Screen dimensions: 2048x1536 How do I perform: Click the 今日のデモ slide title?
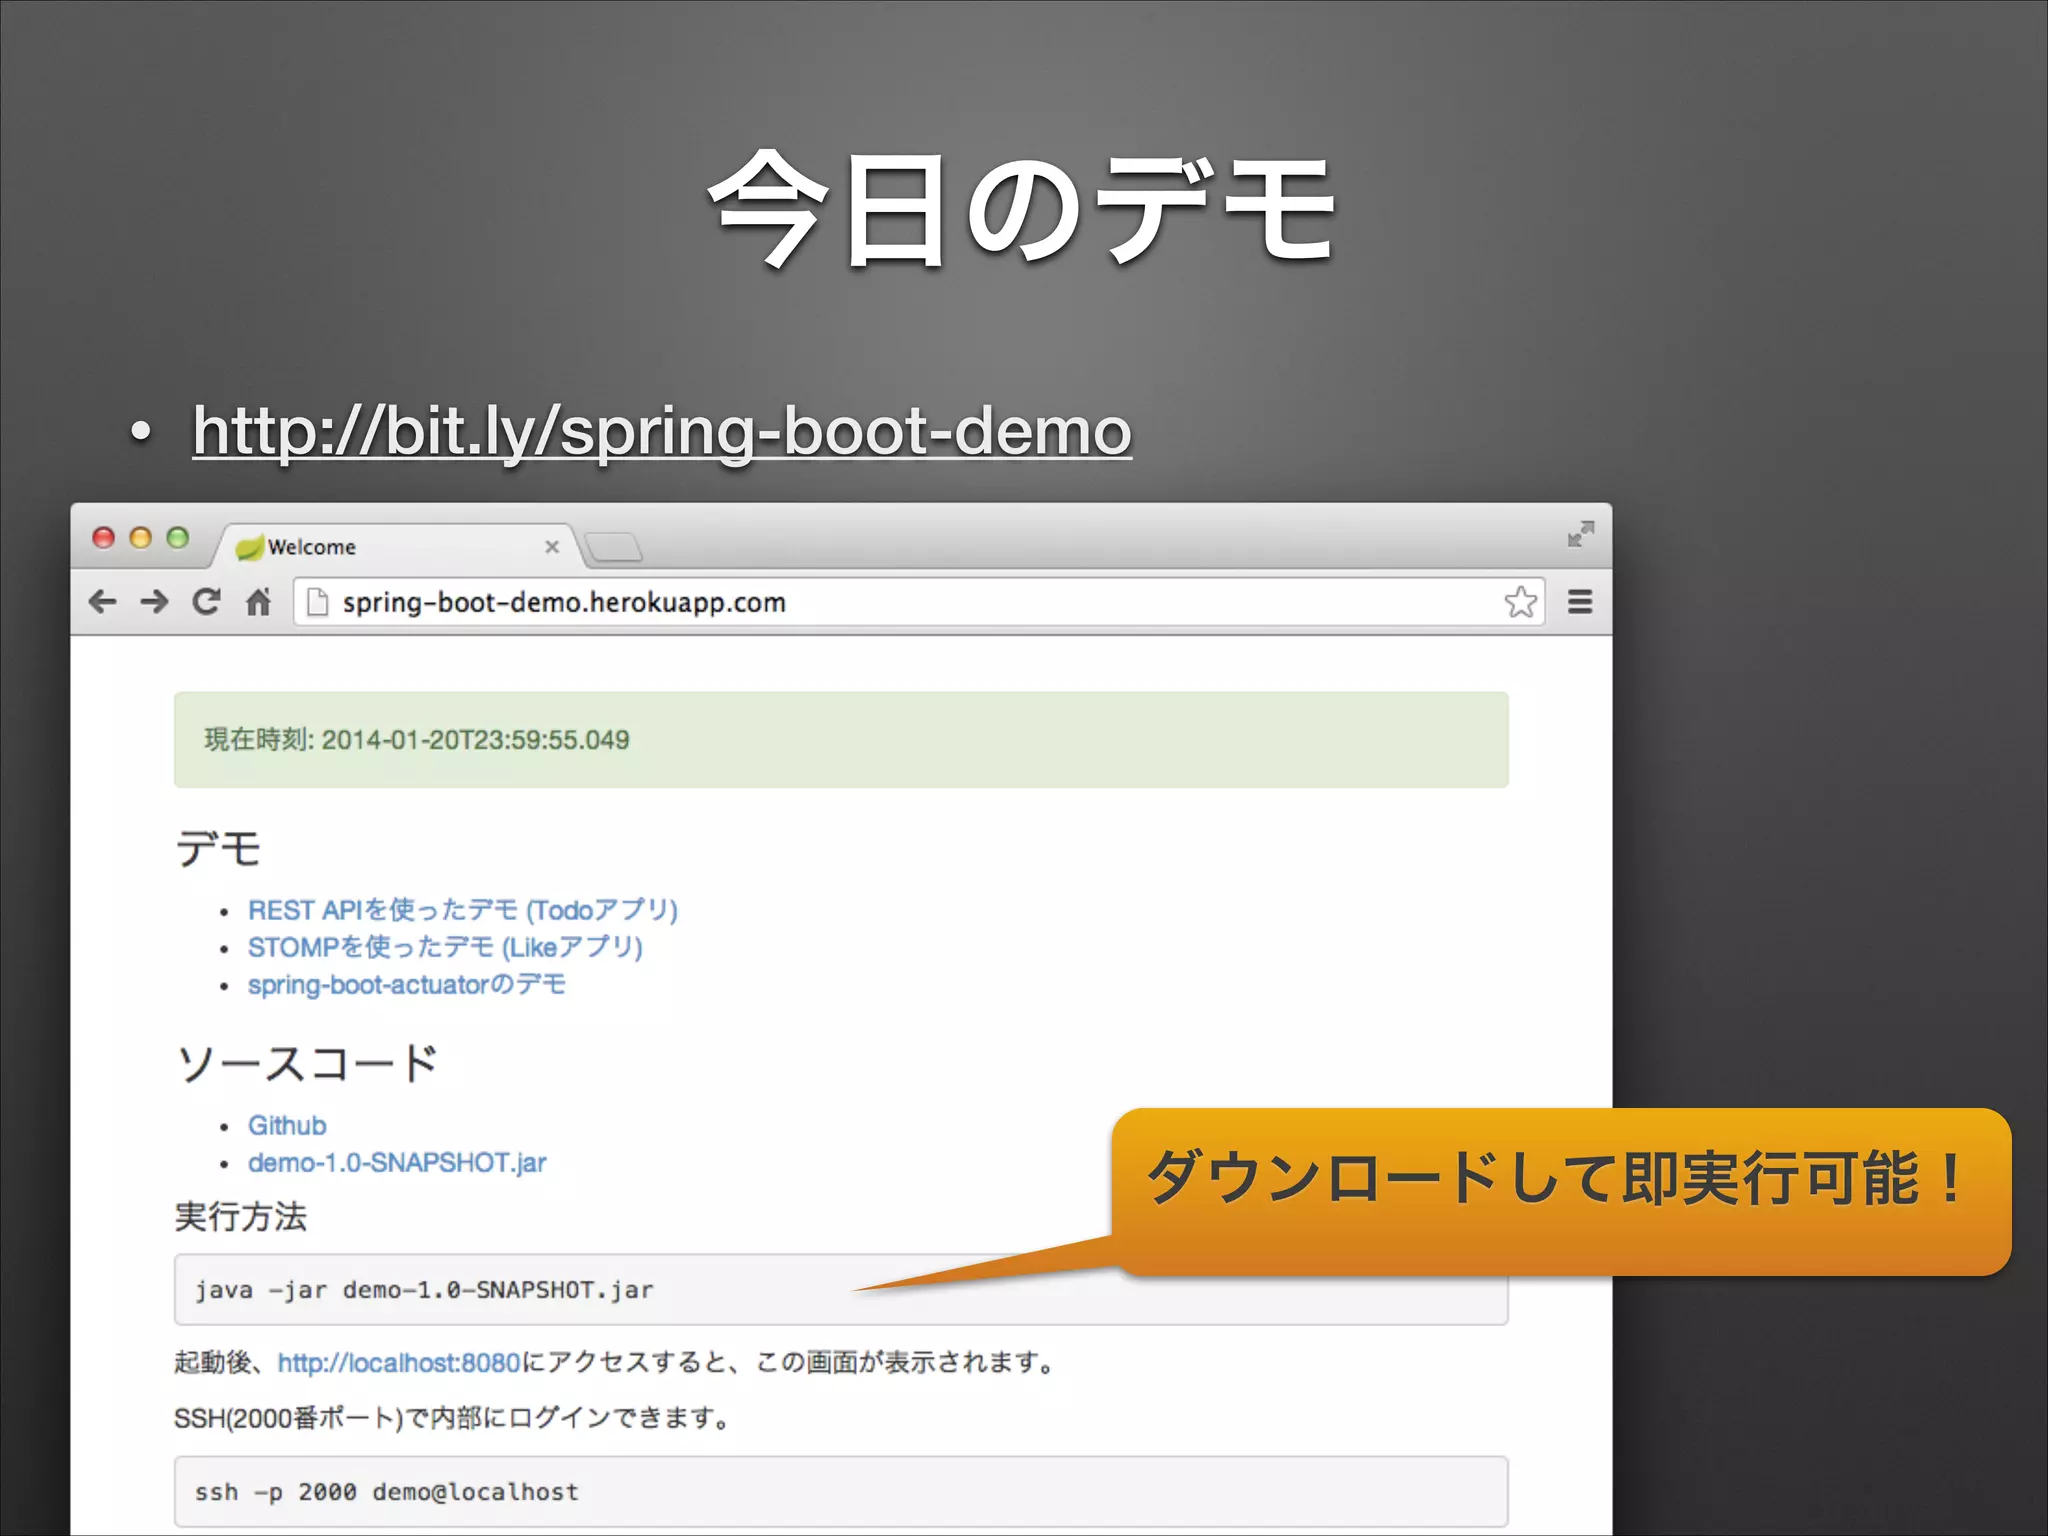tap(1023, 209)
